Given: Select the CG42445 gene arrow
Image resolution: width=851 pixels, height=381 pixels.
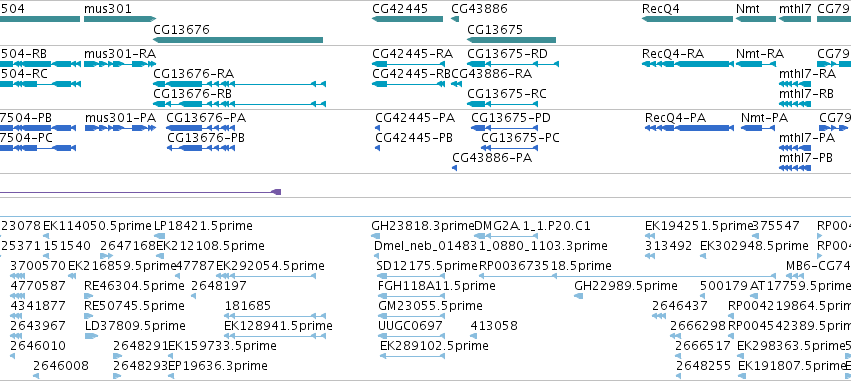Looking at the screenshot, I should click(x=408, y=19).
